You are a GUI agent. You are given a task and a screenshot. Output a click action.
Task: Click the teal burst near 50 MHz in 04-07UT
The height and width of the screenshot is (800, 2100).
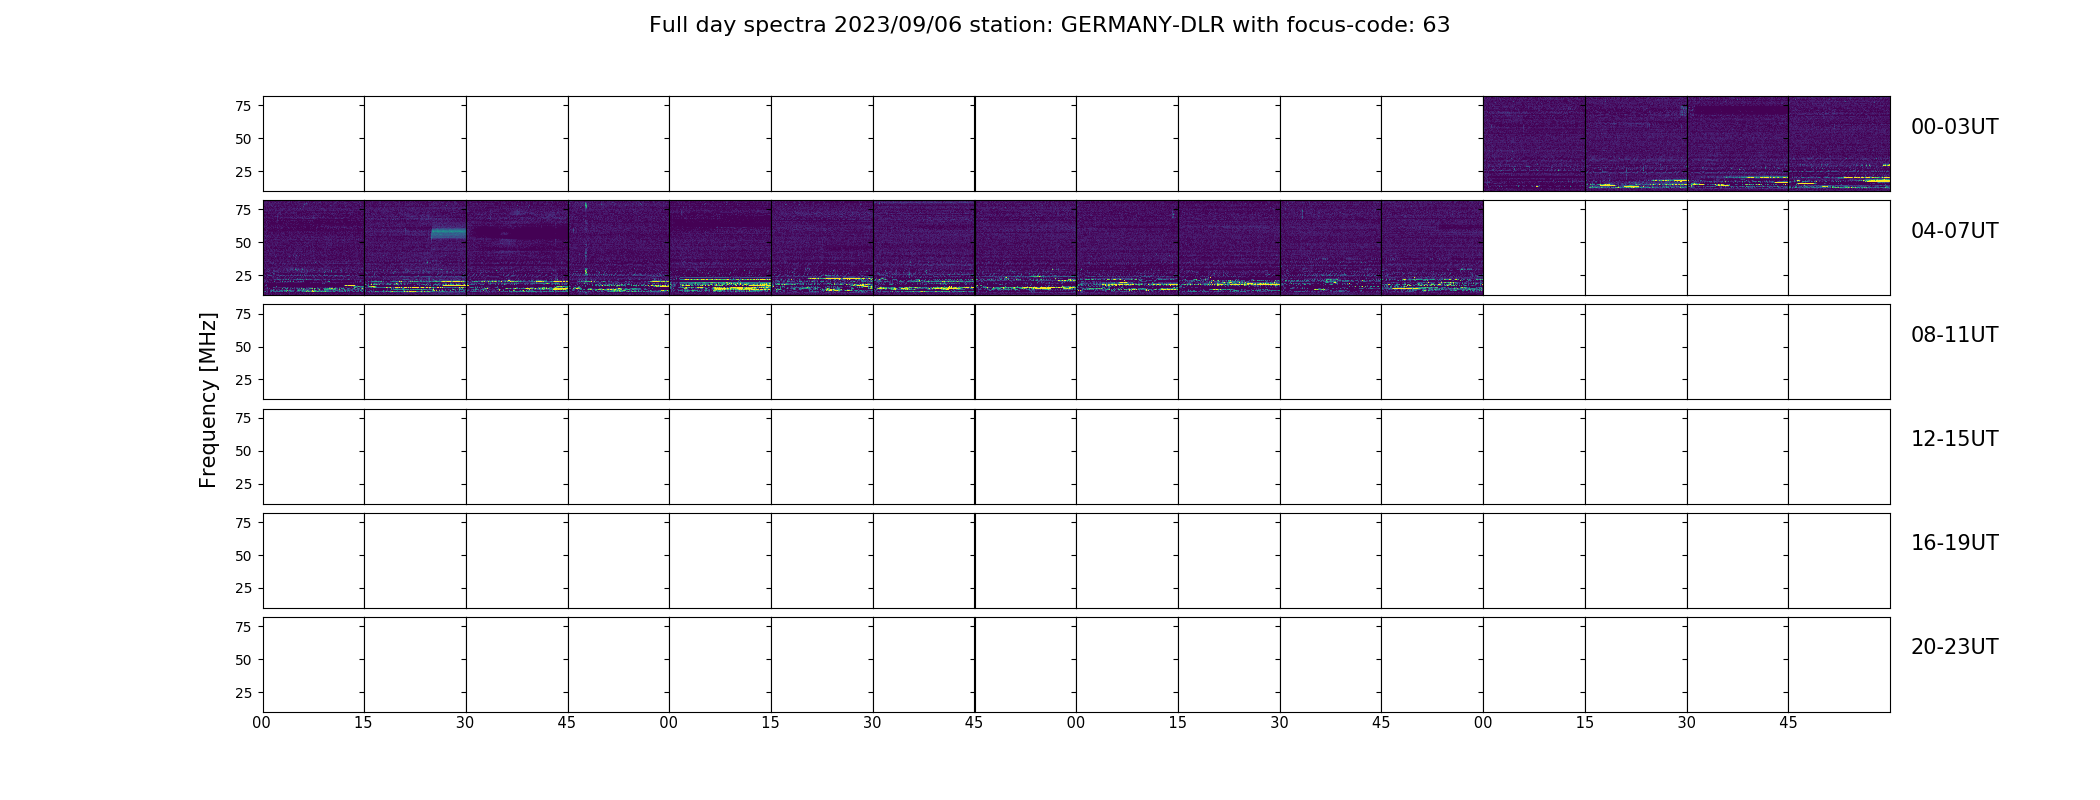[x=448, y=233]
